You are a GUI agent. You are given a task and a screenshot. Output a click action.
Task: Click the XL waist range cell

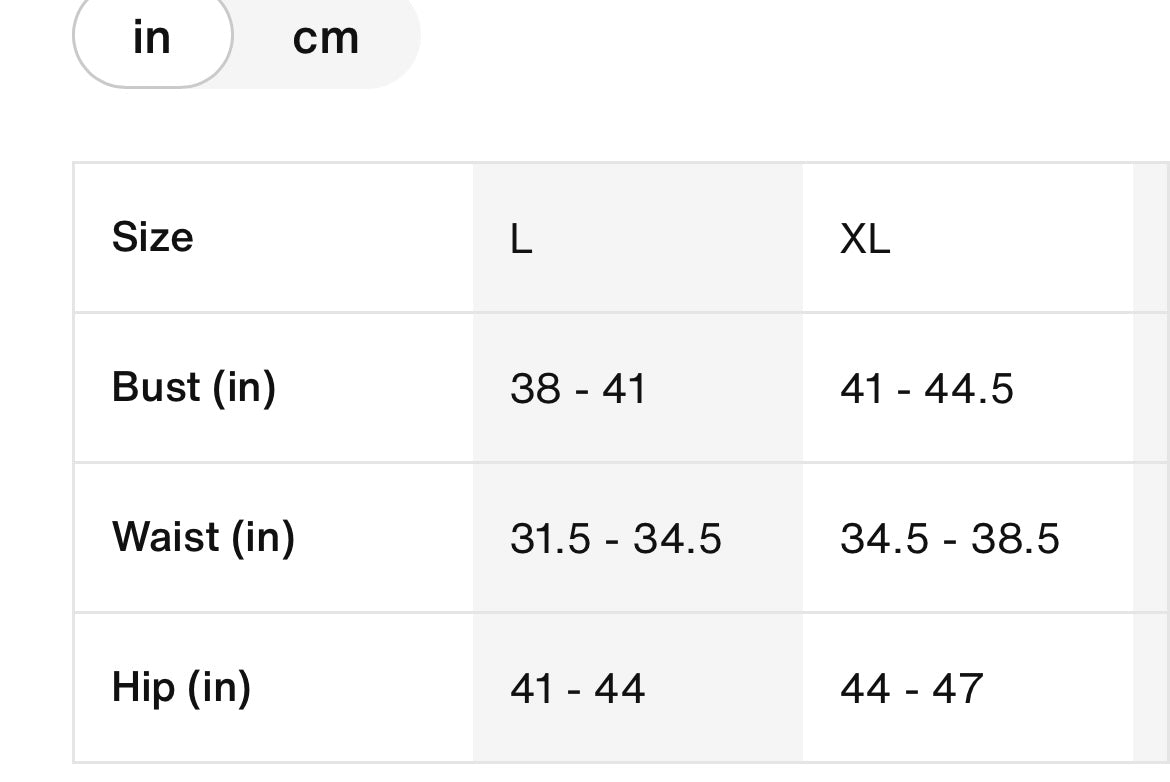point(950,538)
